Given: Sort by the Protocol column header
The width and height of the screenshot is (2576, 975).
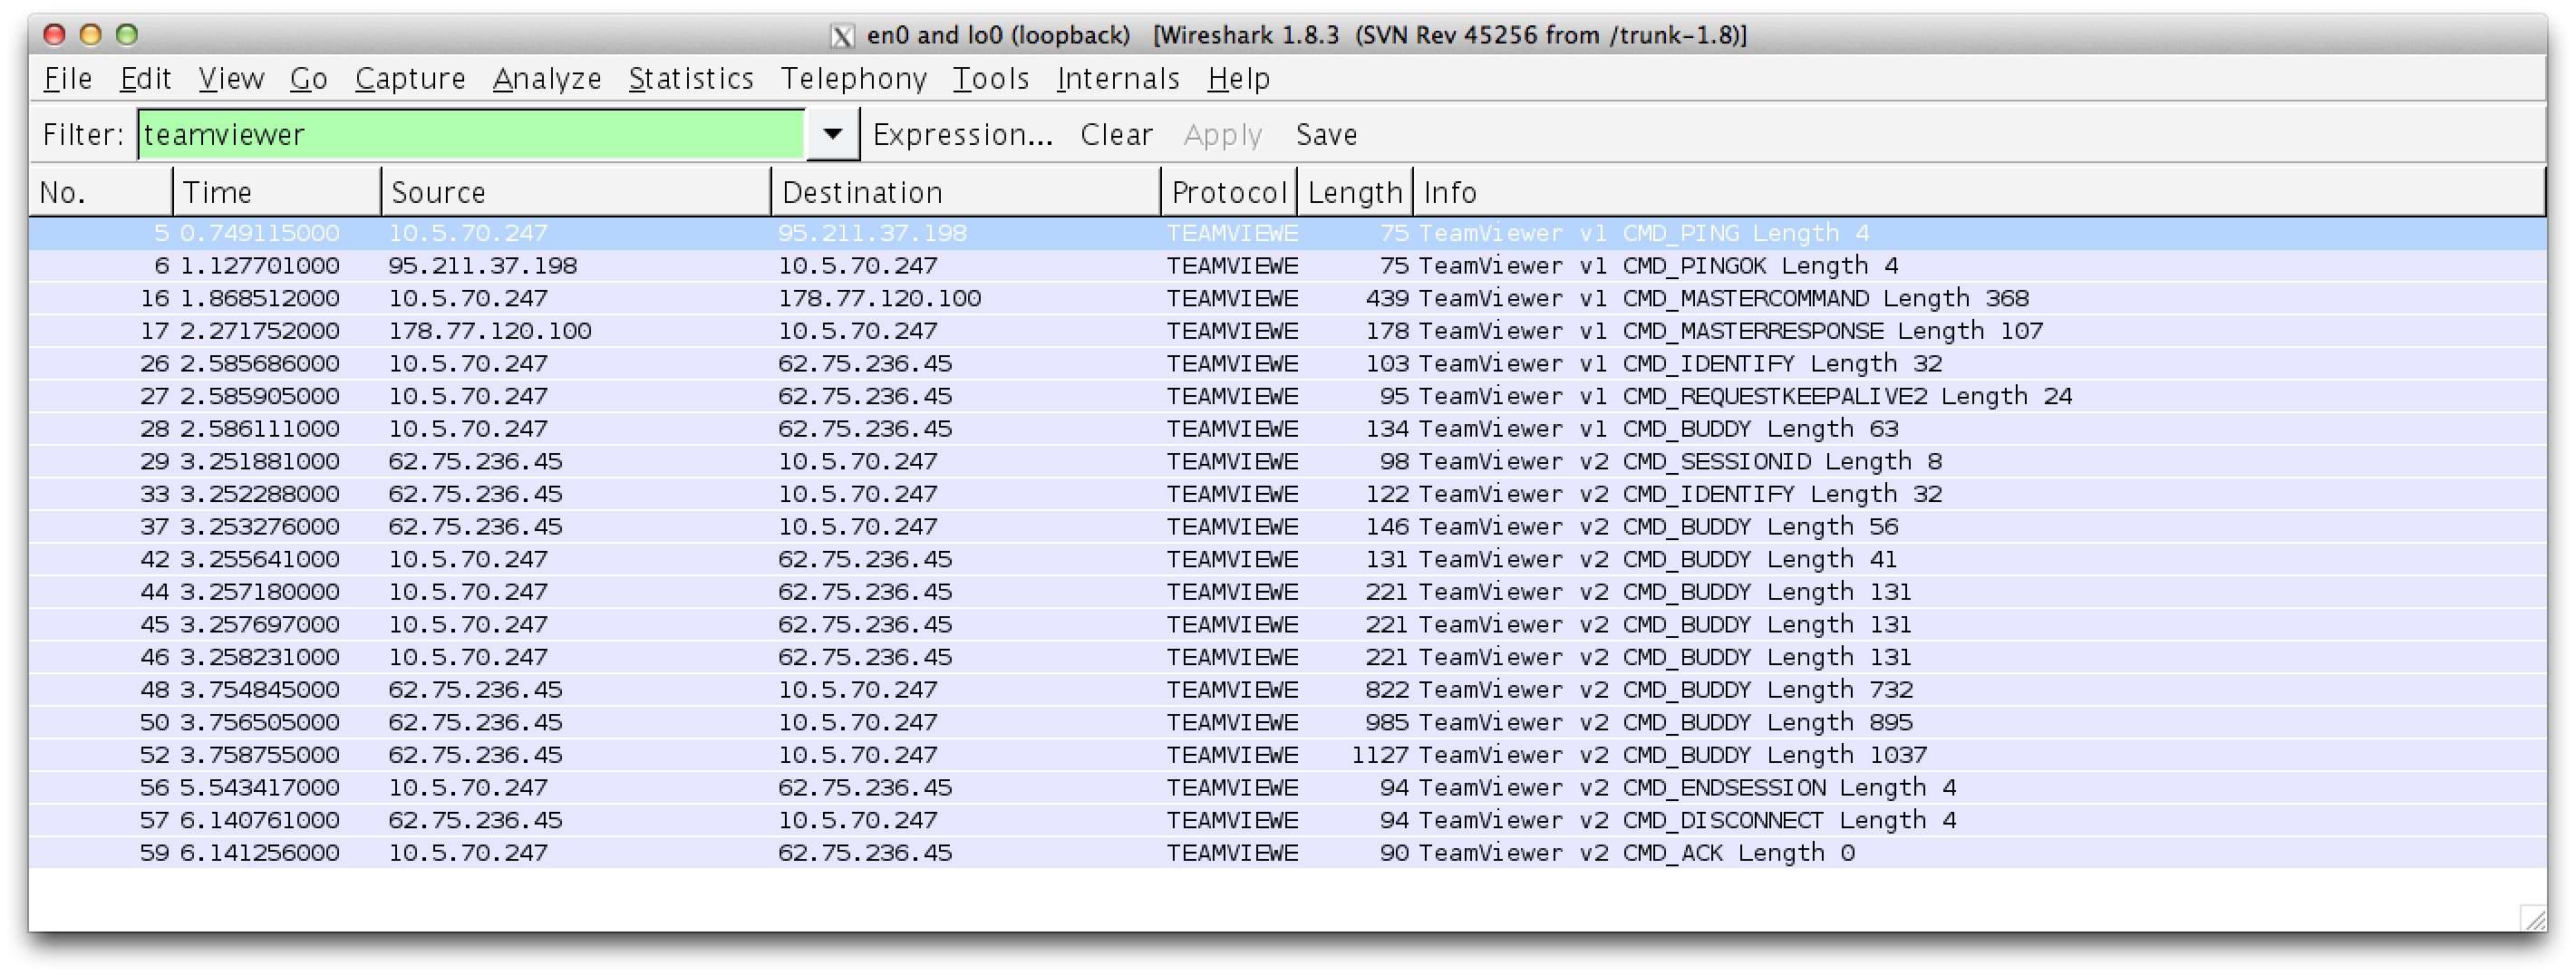Looking at the screenshot, I should click(1229, 192).
